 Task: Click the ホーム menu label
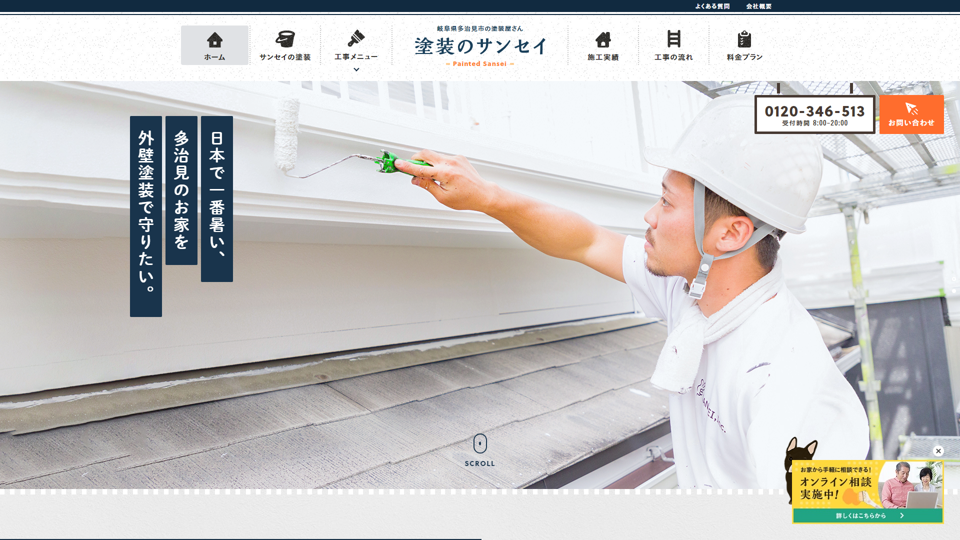(214, 57)
